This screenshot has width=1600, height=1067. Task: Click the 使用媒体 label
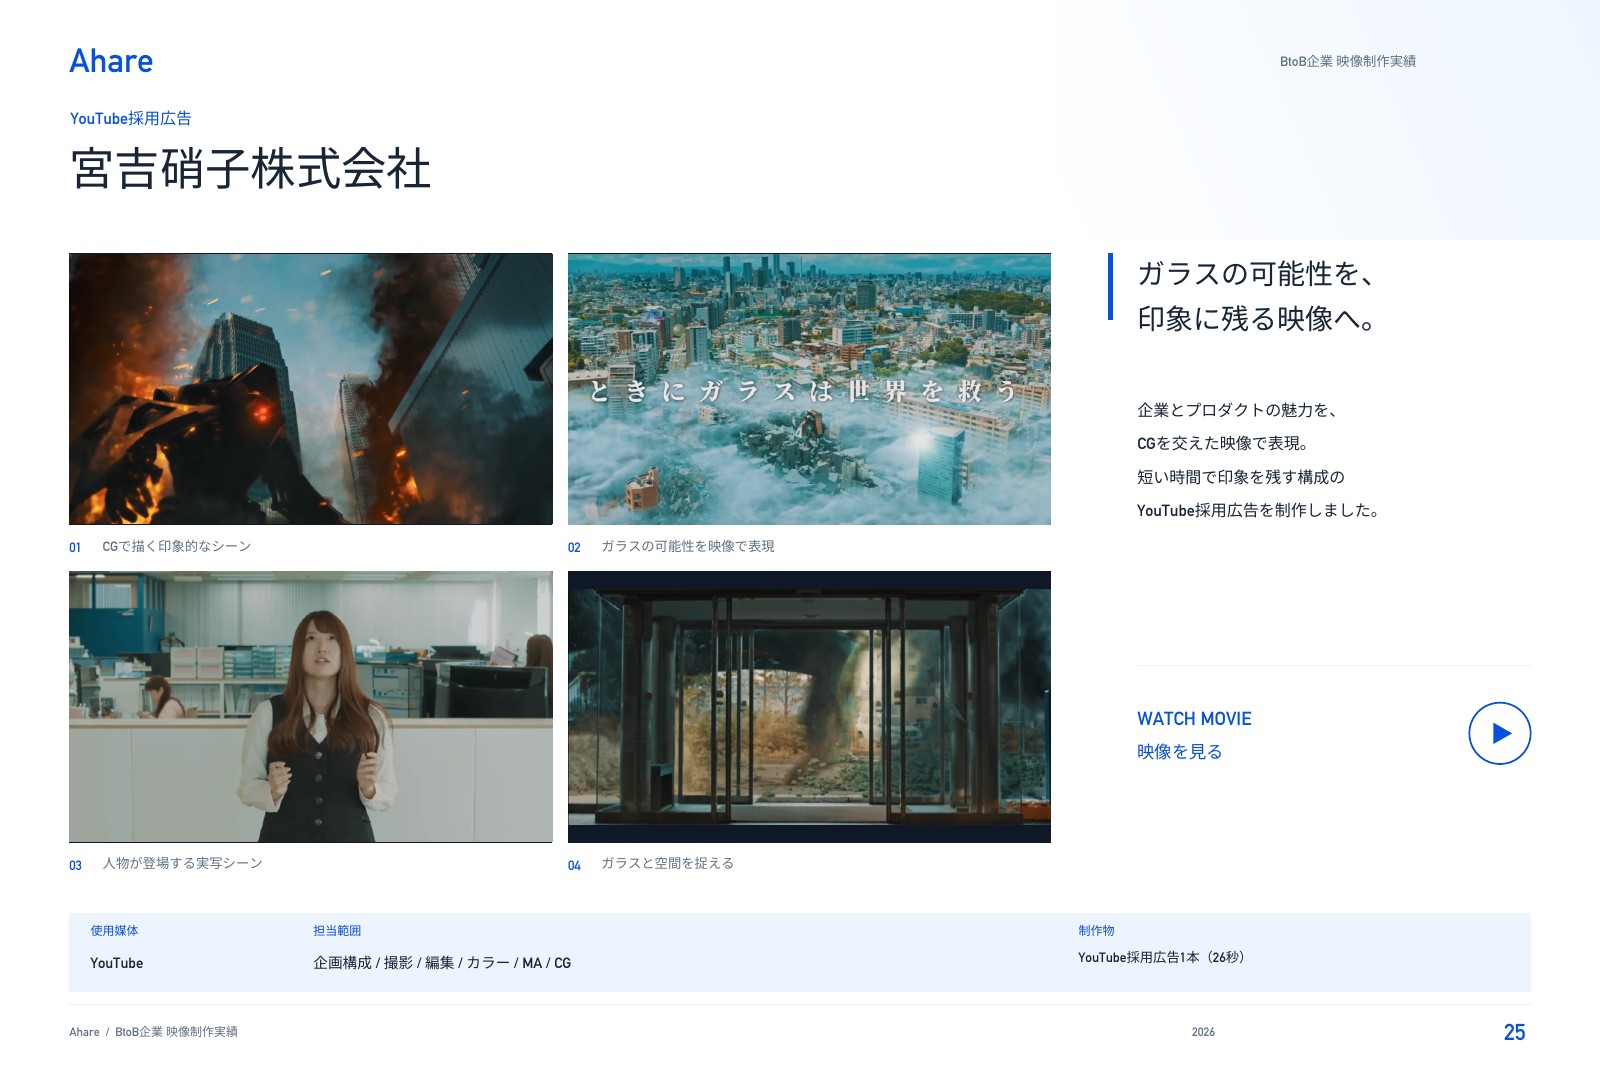click(114, 931)
